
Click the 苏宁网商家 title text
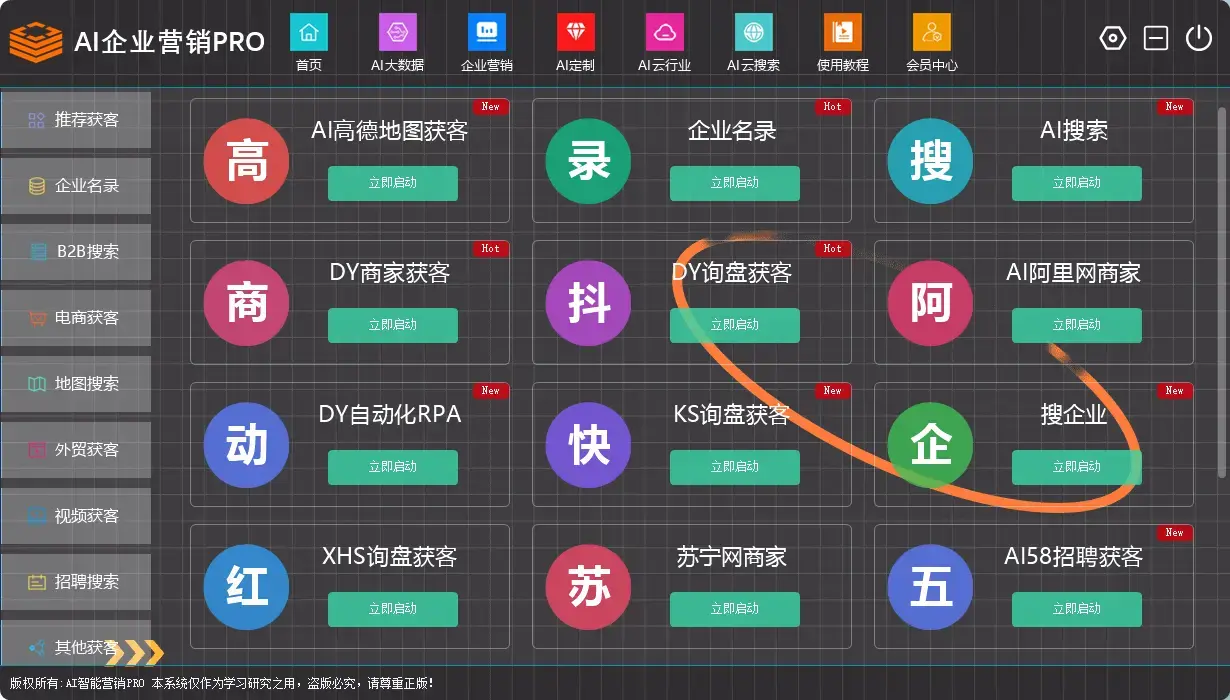tap(732, 557)
